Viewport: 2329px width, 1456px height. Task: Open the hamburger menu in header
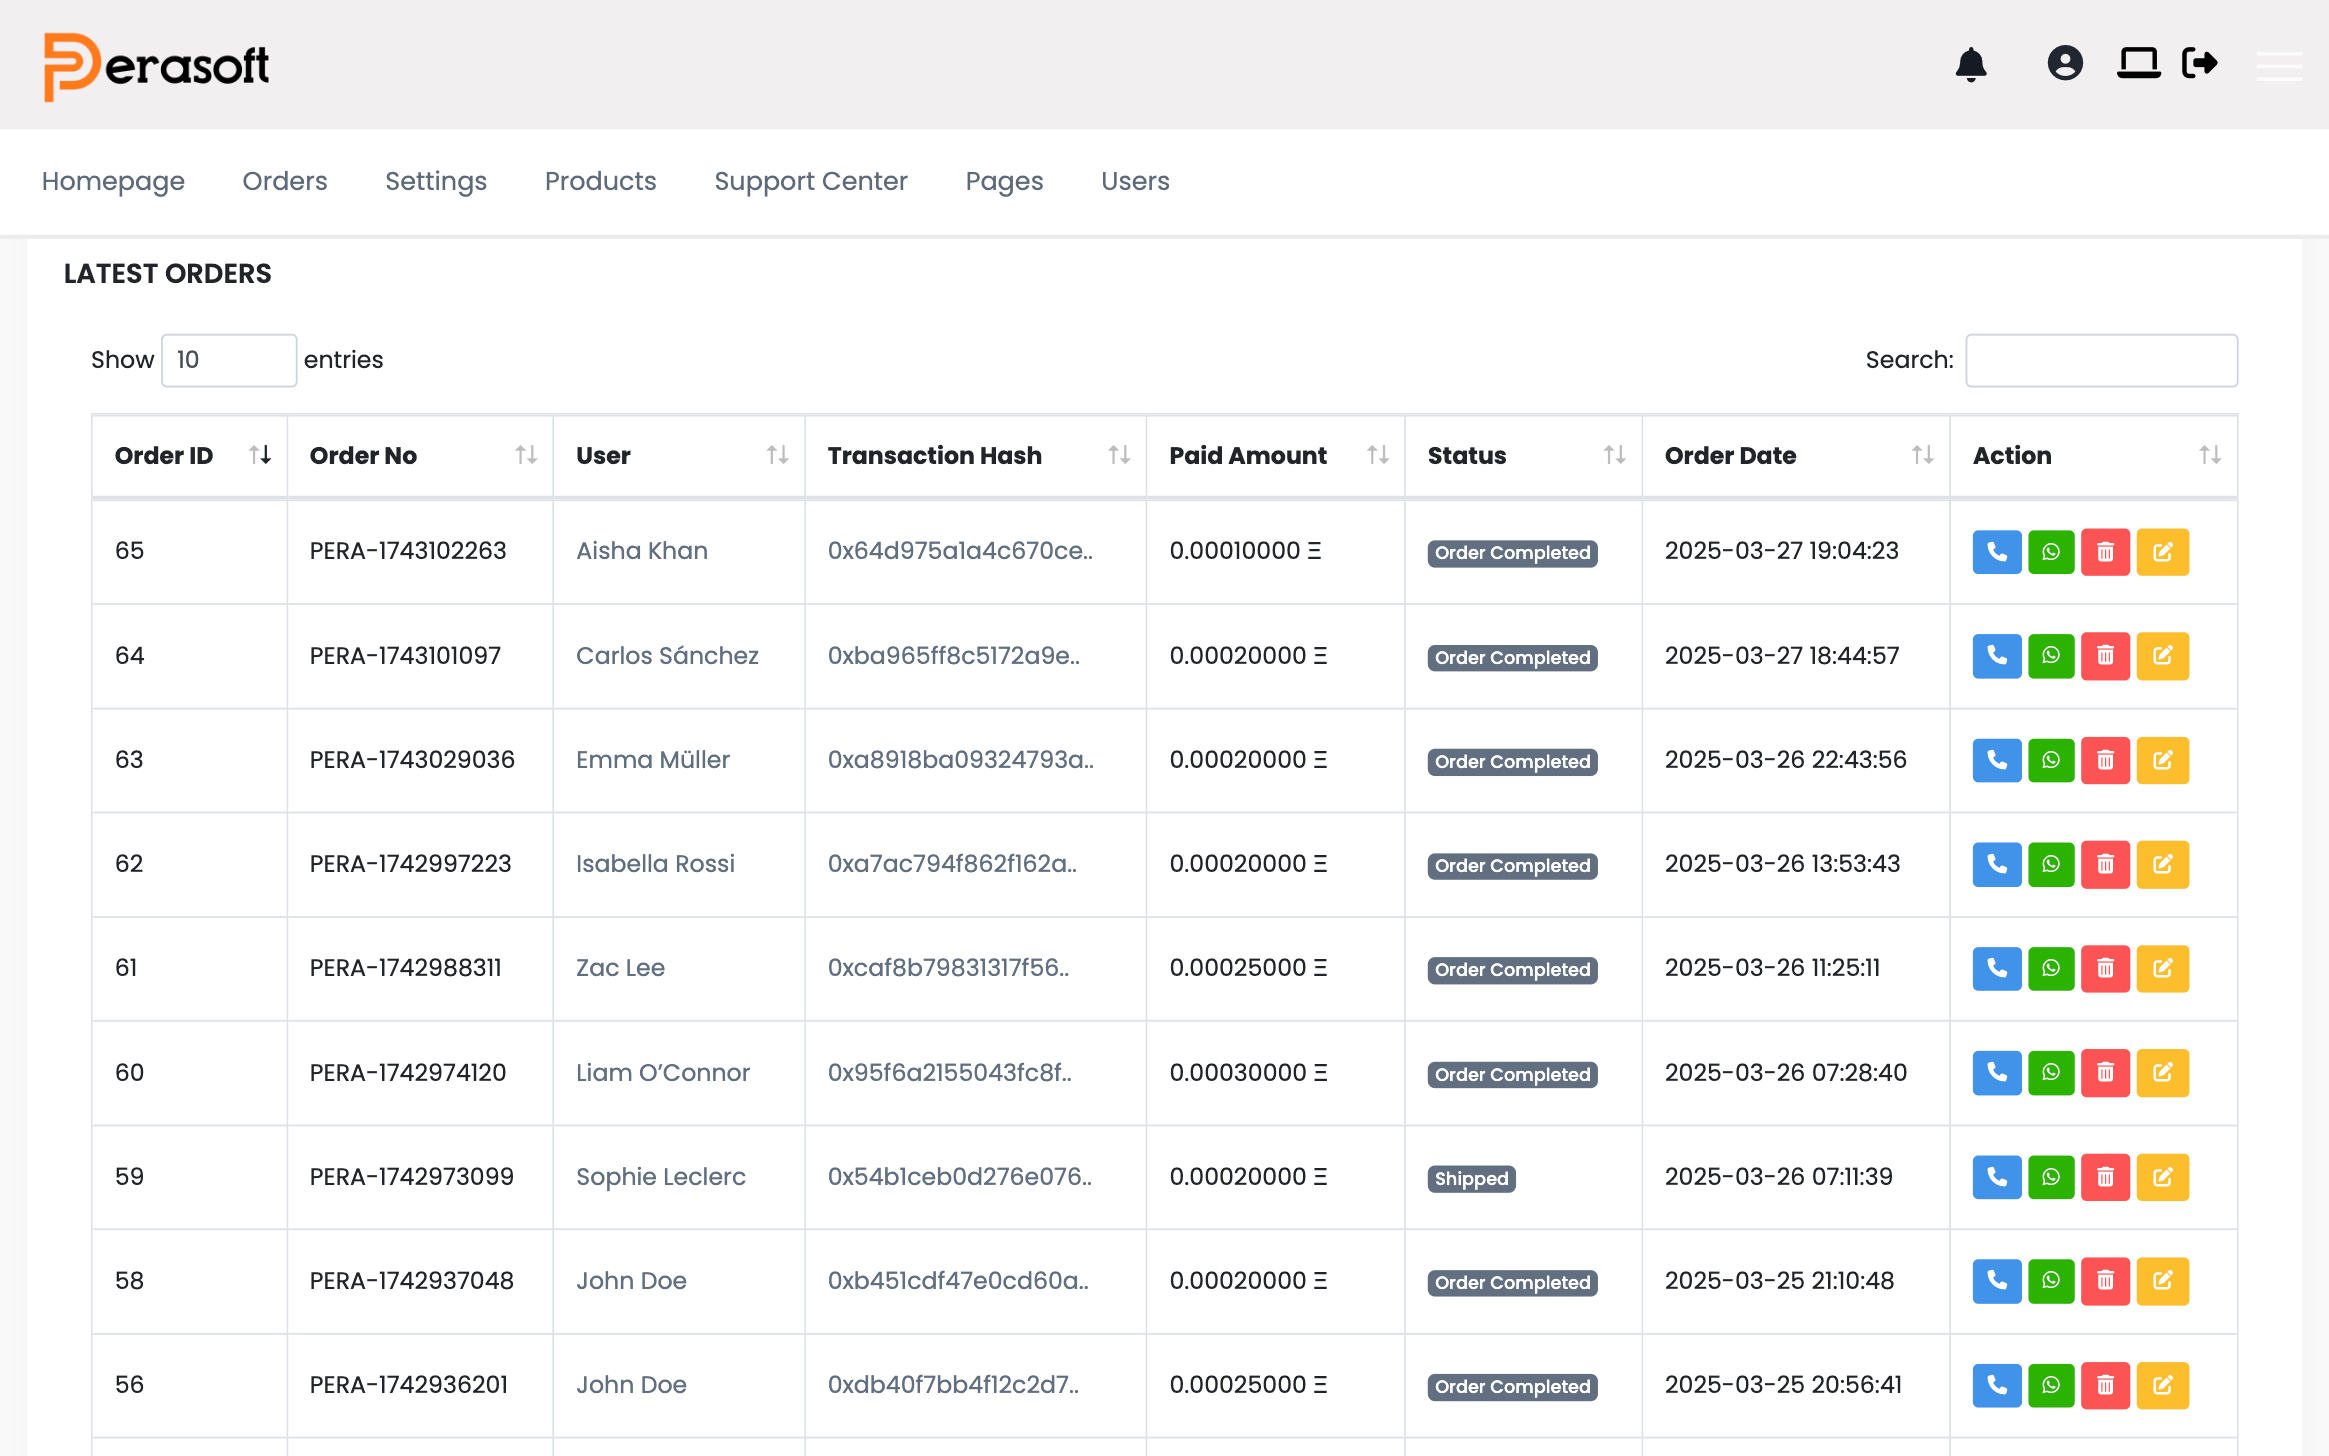point(2279,65)
